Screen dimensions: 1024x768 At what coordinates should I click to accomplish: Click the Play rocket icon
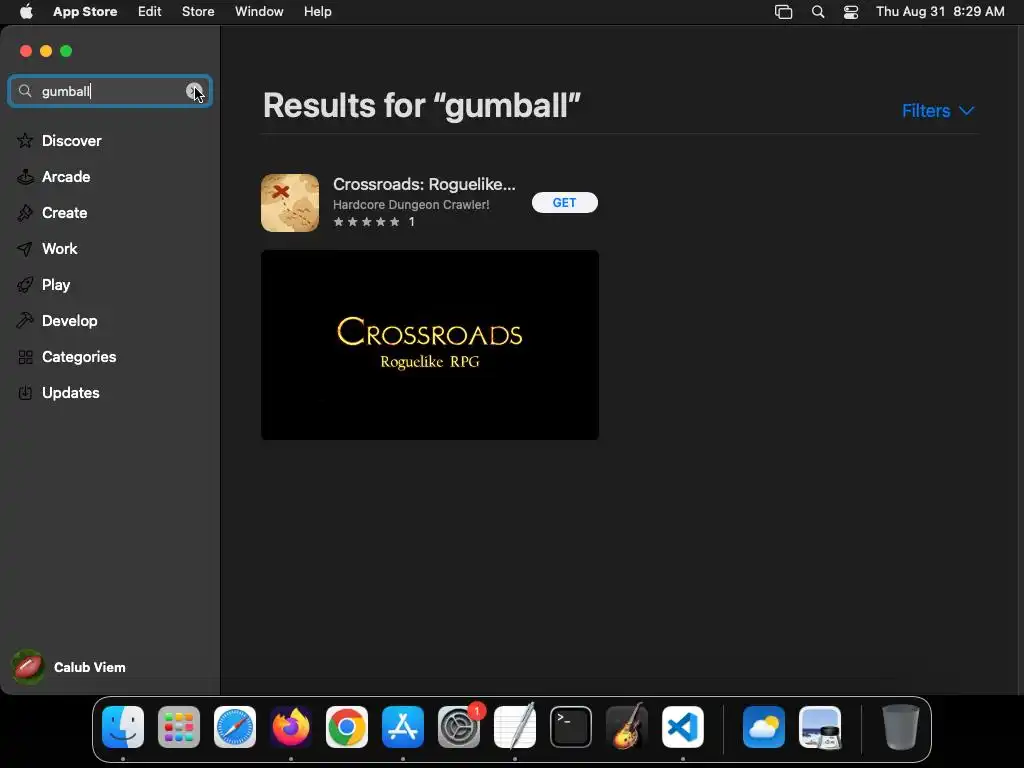point(25,285)
